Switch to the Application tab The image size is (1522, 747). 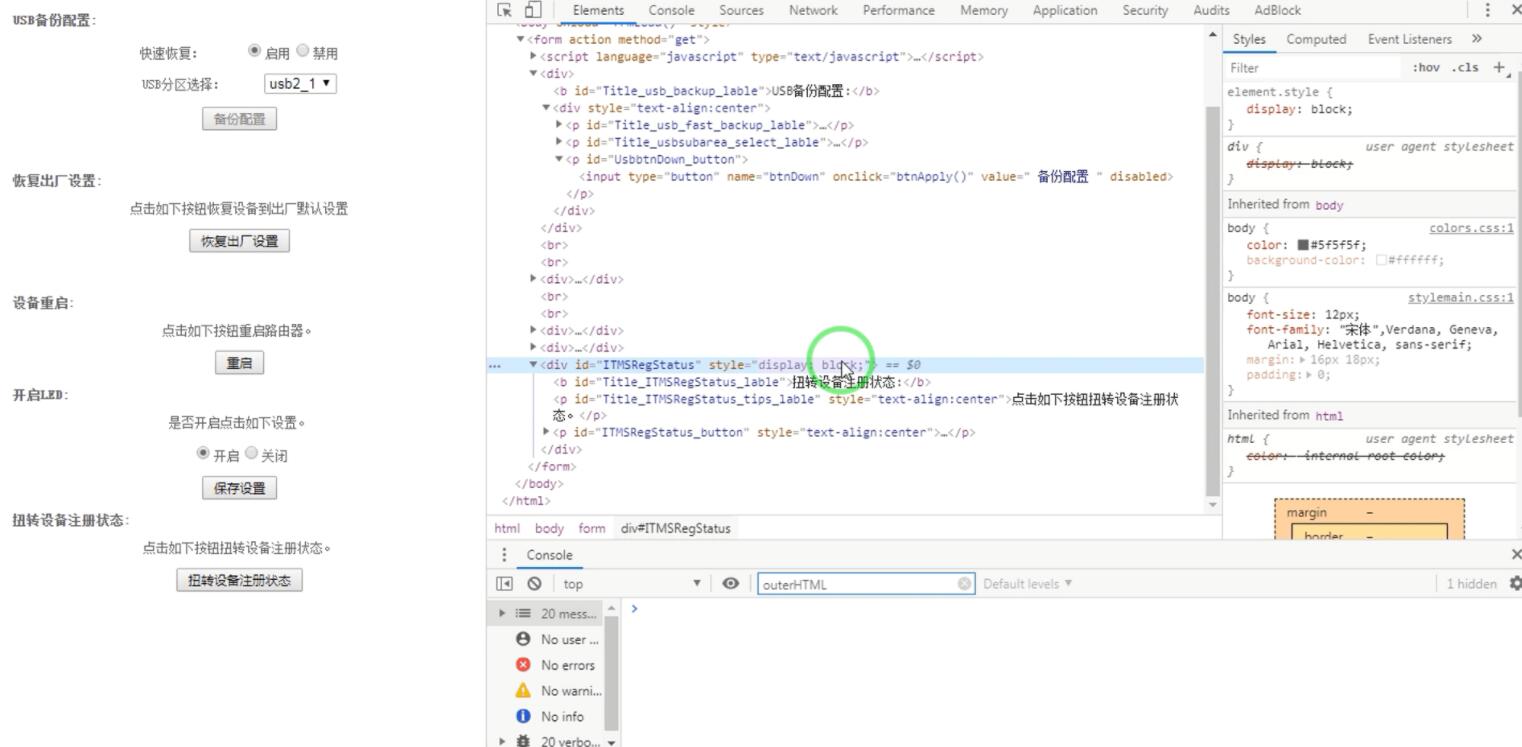click(x=1064, y=10)
